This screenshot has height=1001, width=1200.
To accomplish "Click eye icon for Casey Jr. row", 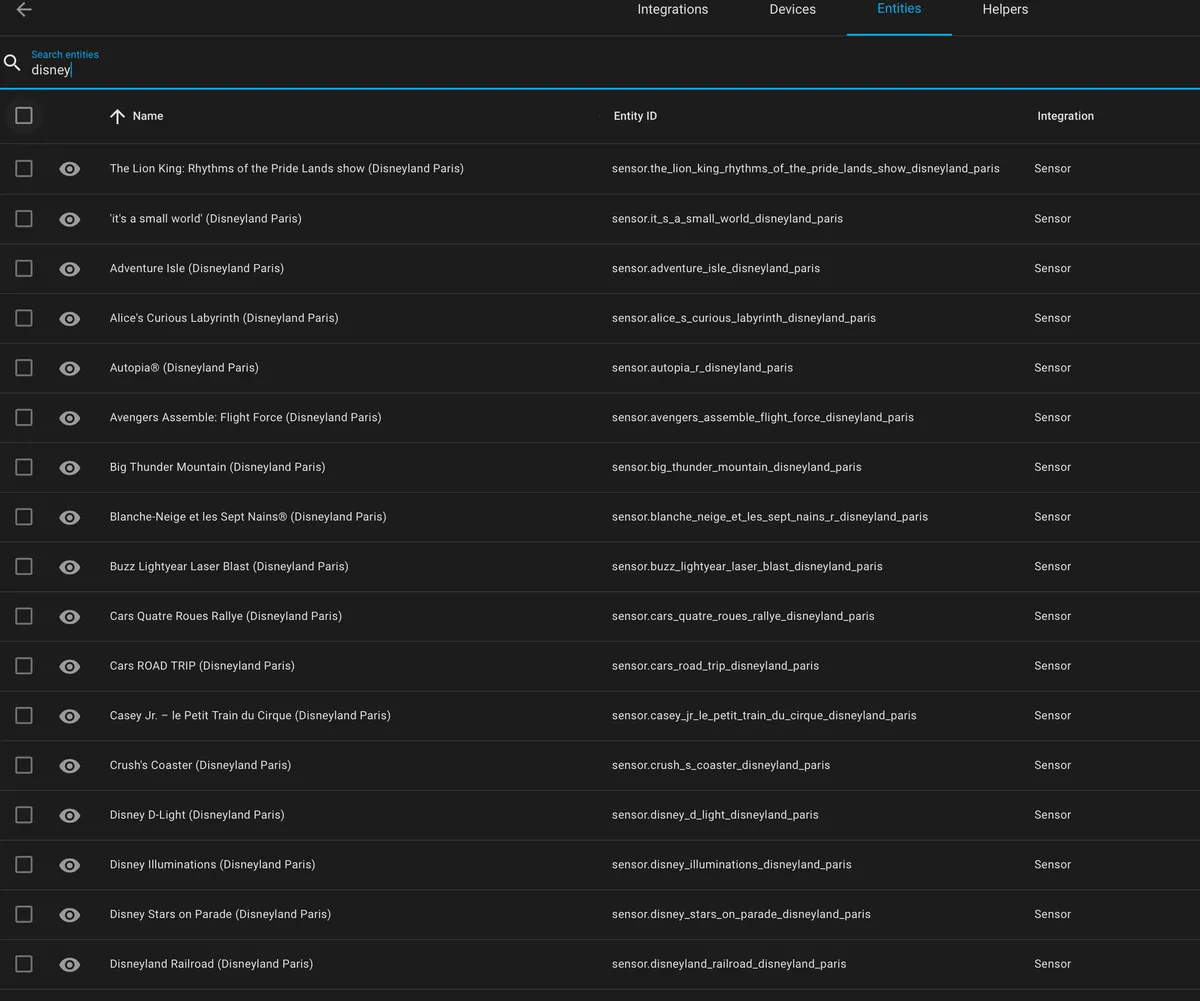I will tap(69, 716).
